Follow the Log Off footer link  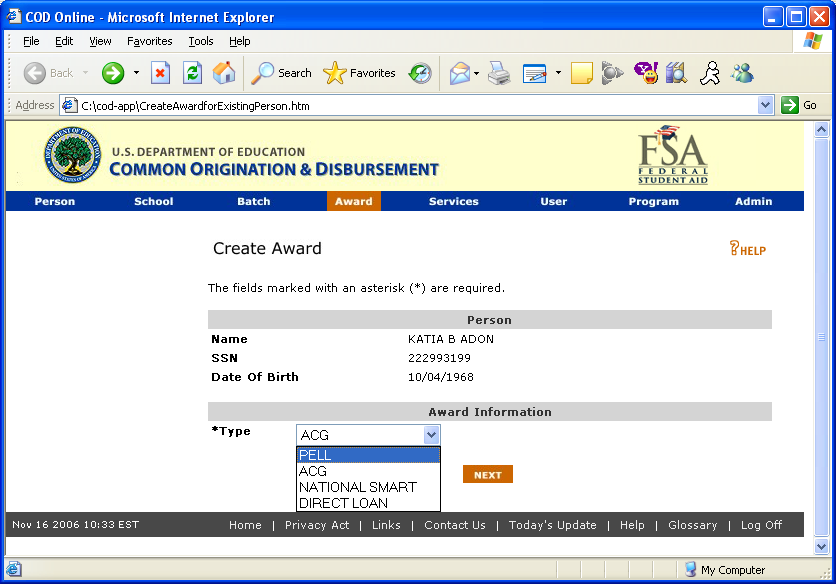click(761, 525)
